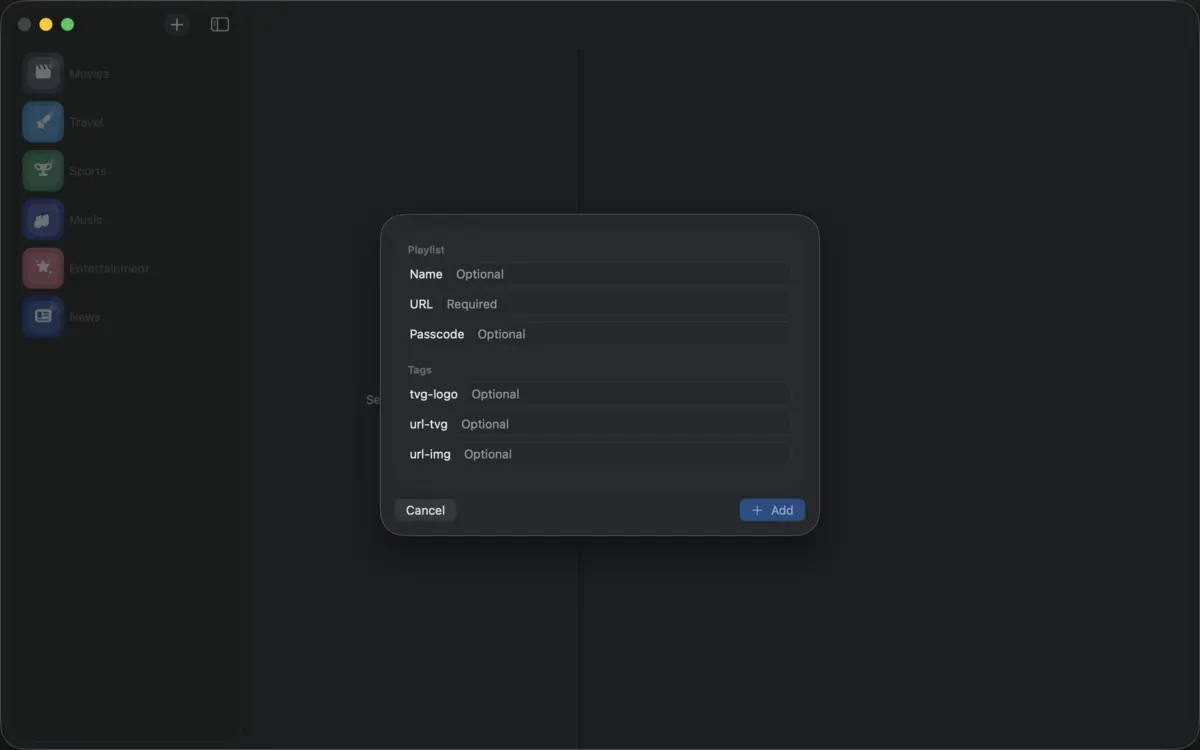
Task: Click the Sports label in sidebar
Action: point(87,171)
